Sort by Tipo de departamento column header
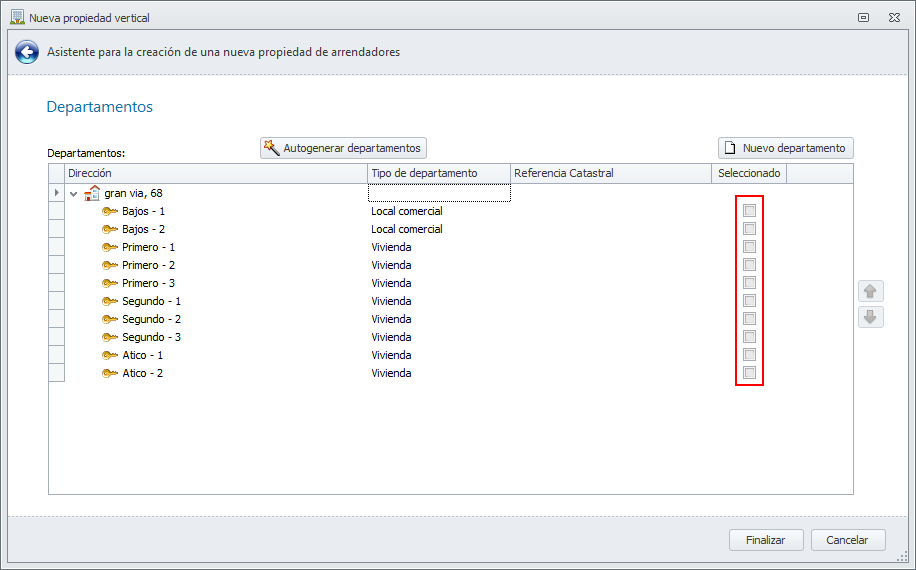Screen dimensions: 916x570 (x=439, y=173)
